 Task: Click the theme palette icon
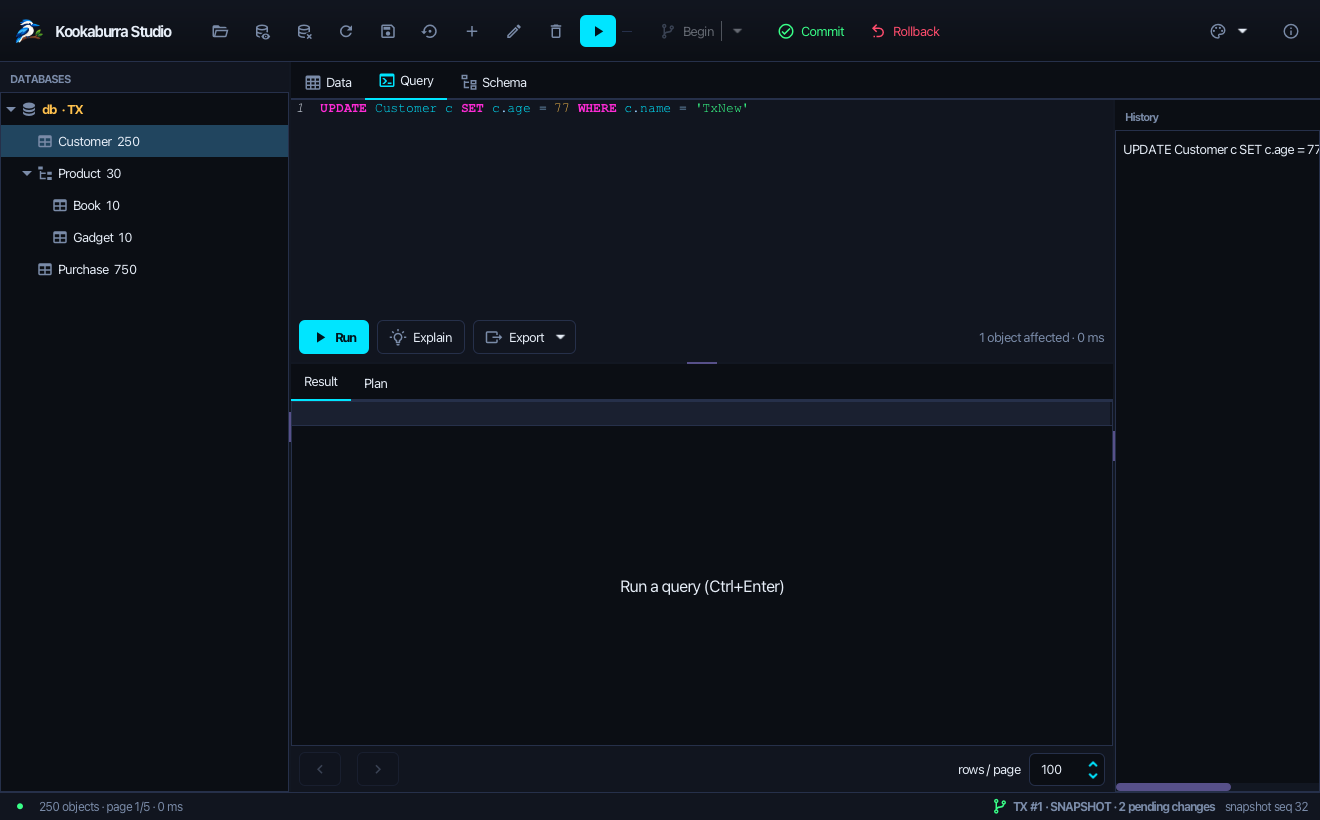click(x=1218, y=31)
